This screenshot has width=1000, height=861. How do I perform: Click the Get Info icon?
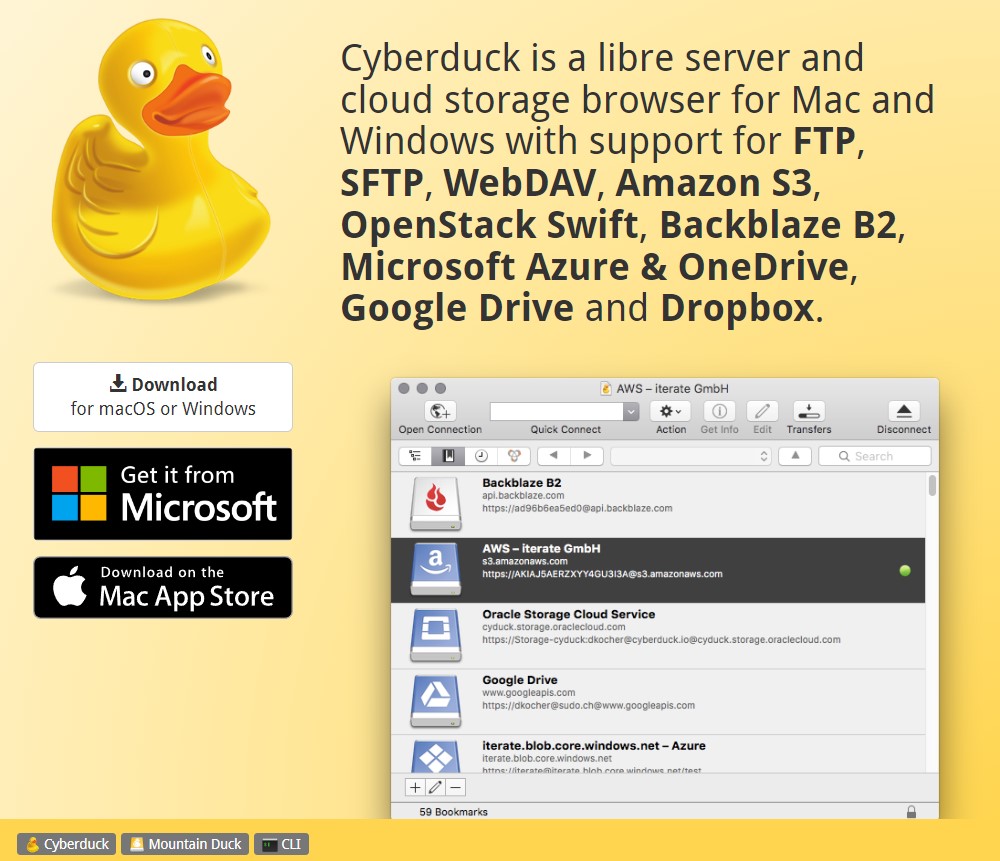coord(719,411)
